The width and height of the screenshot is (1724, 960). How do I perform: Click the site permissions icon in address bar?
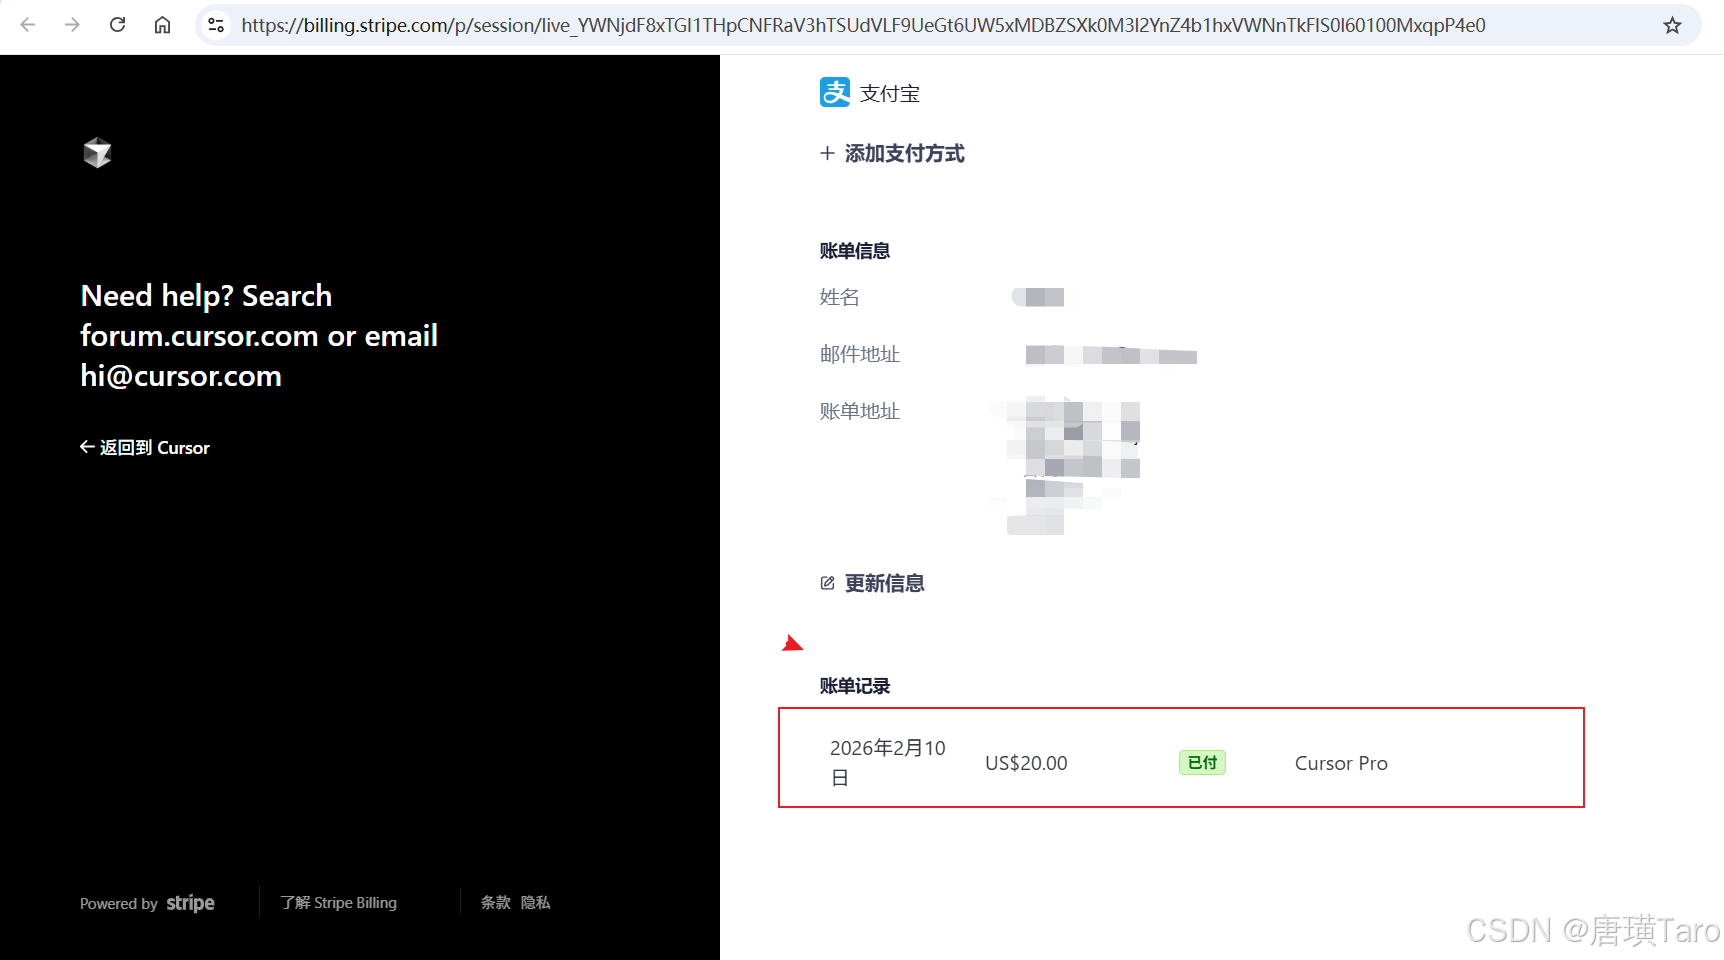click(x=216, y=25)
